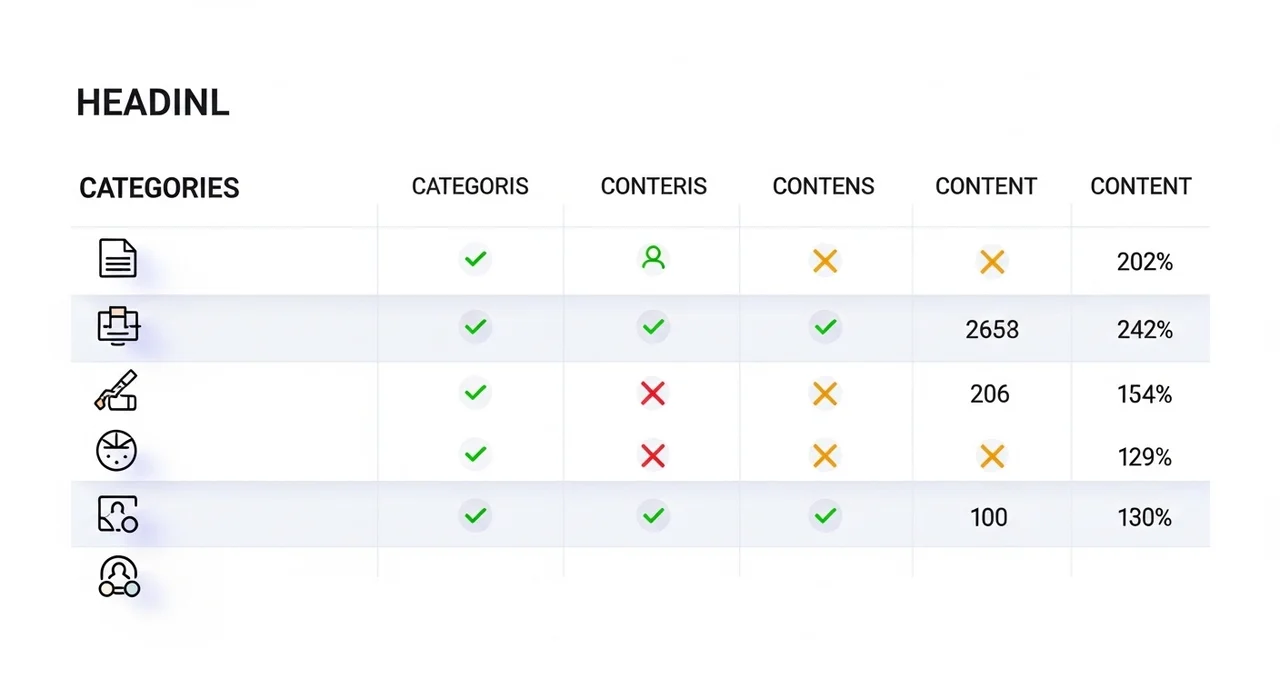Click the red X in the paintbrush row
Screen dimensions: 1280x698
point(653,393)
